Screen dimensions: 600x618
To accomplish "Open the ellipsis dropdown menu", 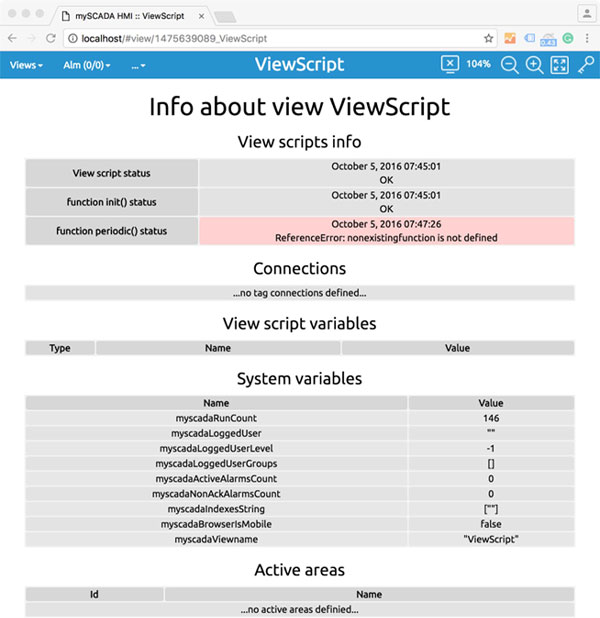I will (x=138, y=66).
